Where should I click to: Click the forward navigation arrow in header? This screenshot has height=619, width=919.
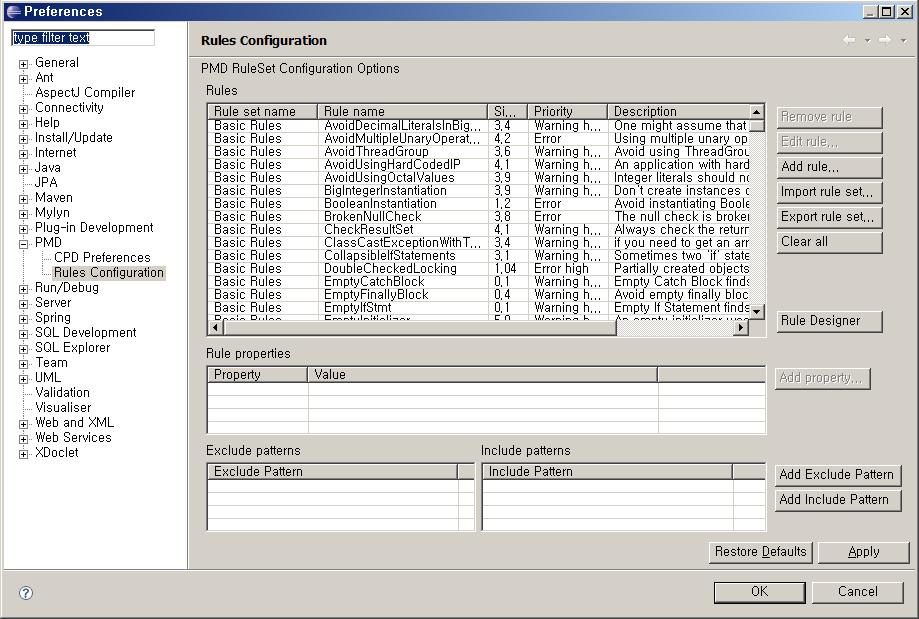885,40
